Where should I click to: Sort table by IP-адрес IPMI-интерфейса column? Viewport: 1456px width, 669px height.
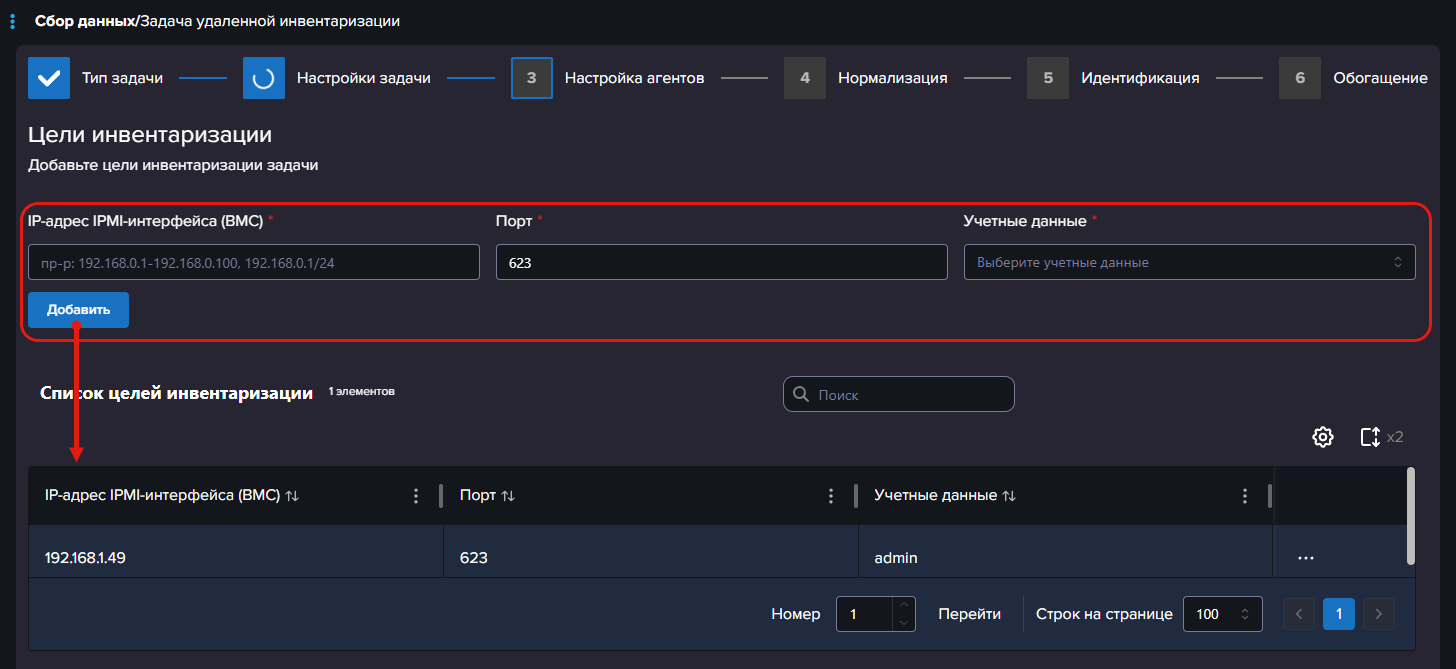[292, 496]
